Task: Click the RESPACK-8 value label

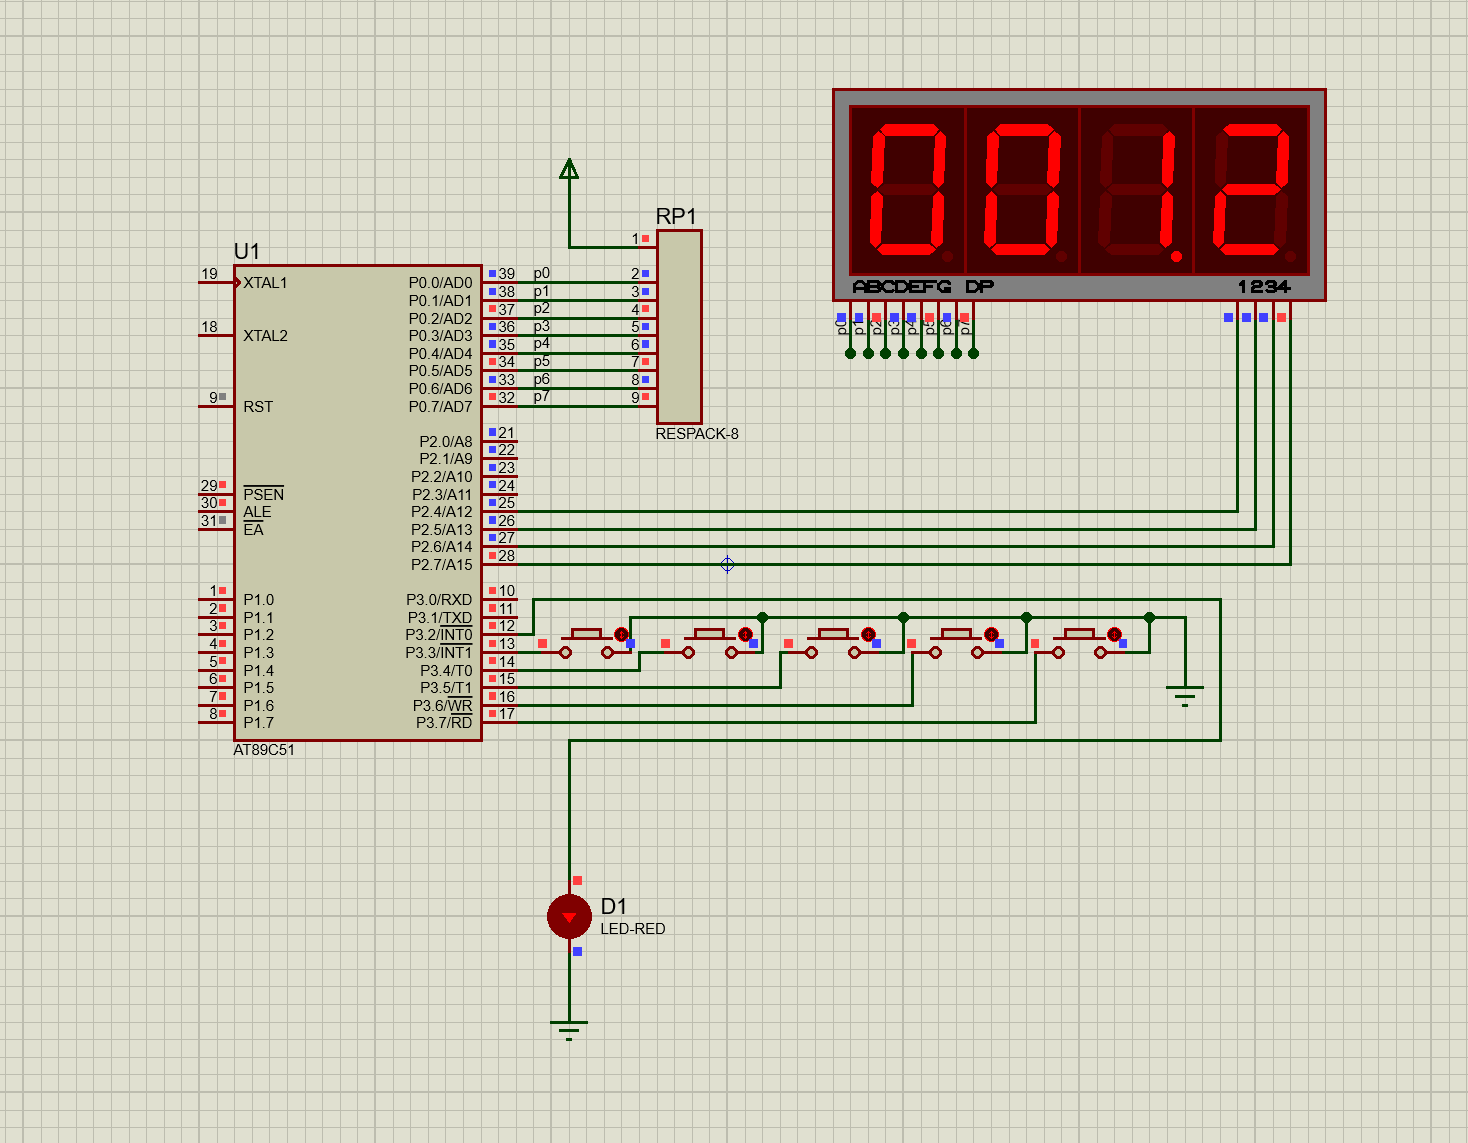Action: click(x=697, y=434)
